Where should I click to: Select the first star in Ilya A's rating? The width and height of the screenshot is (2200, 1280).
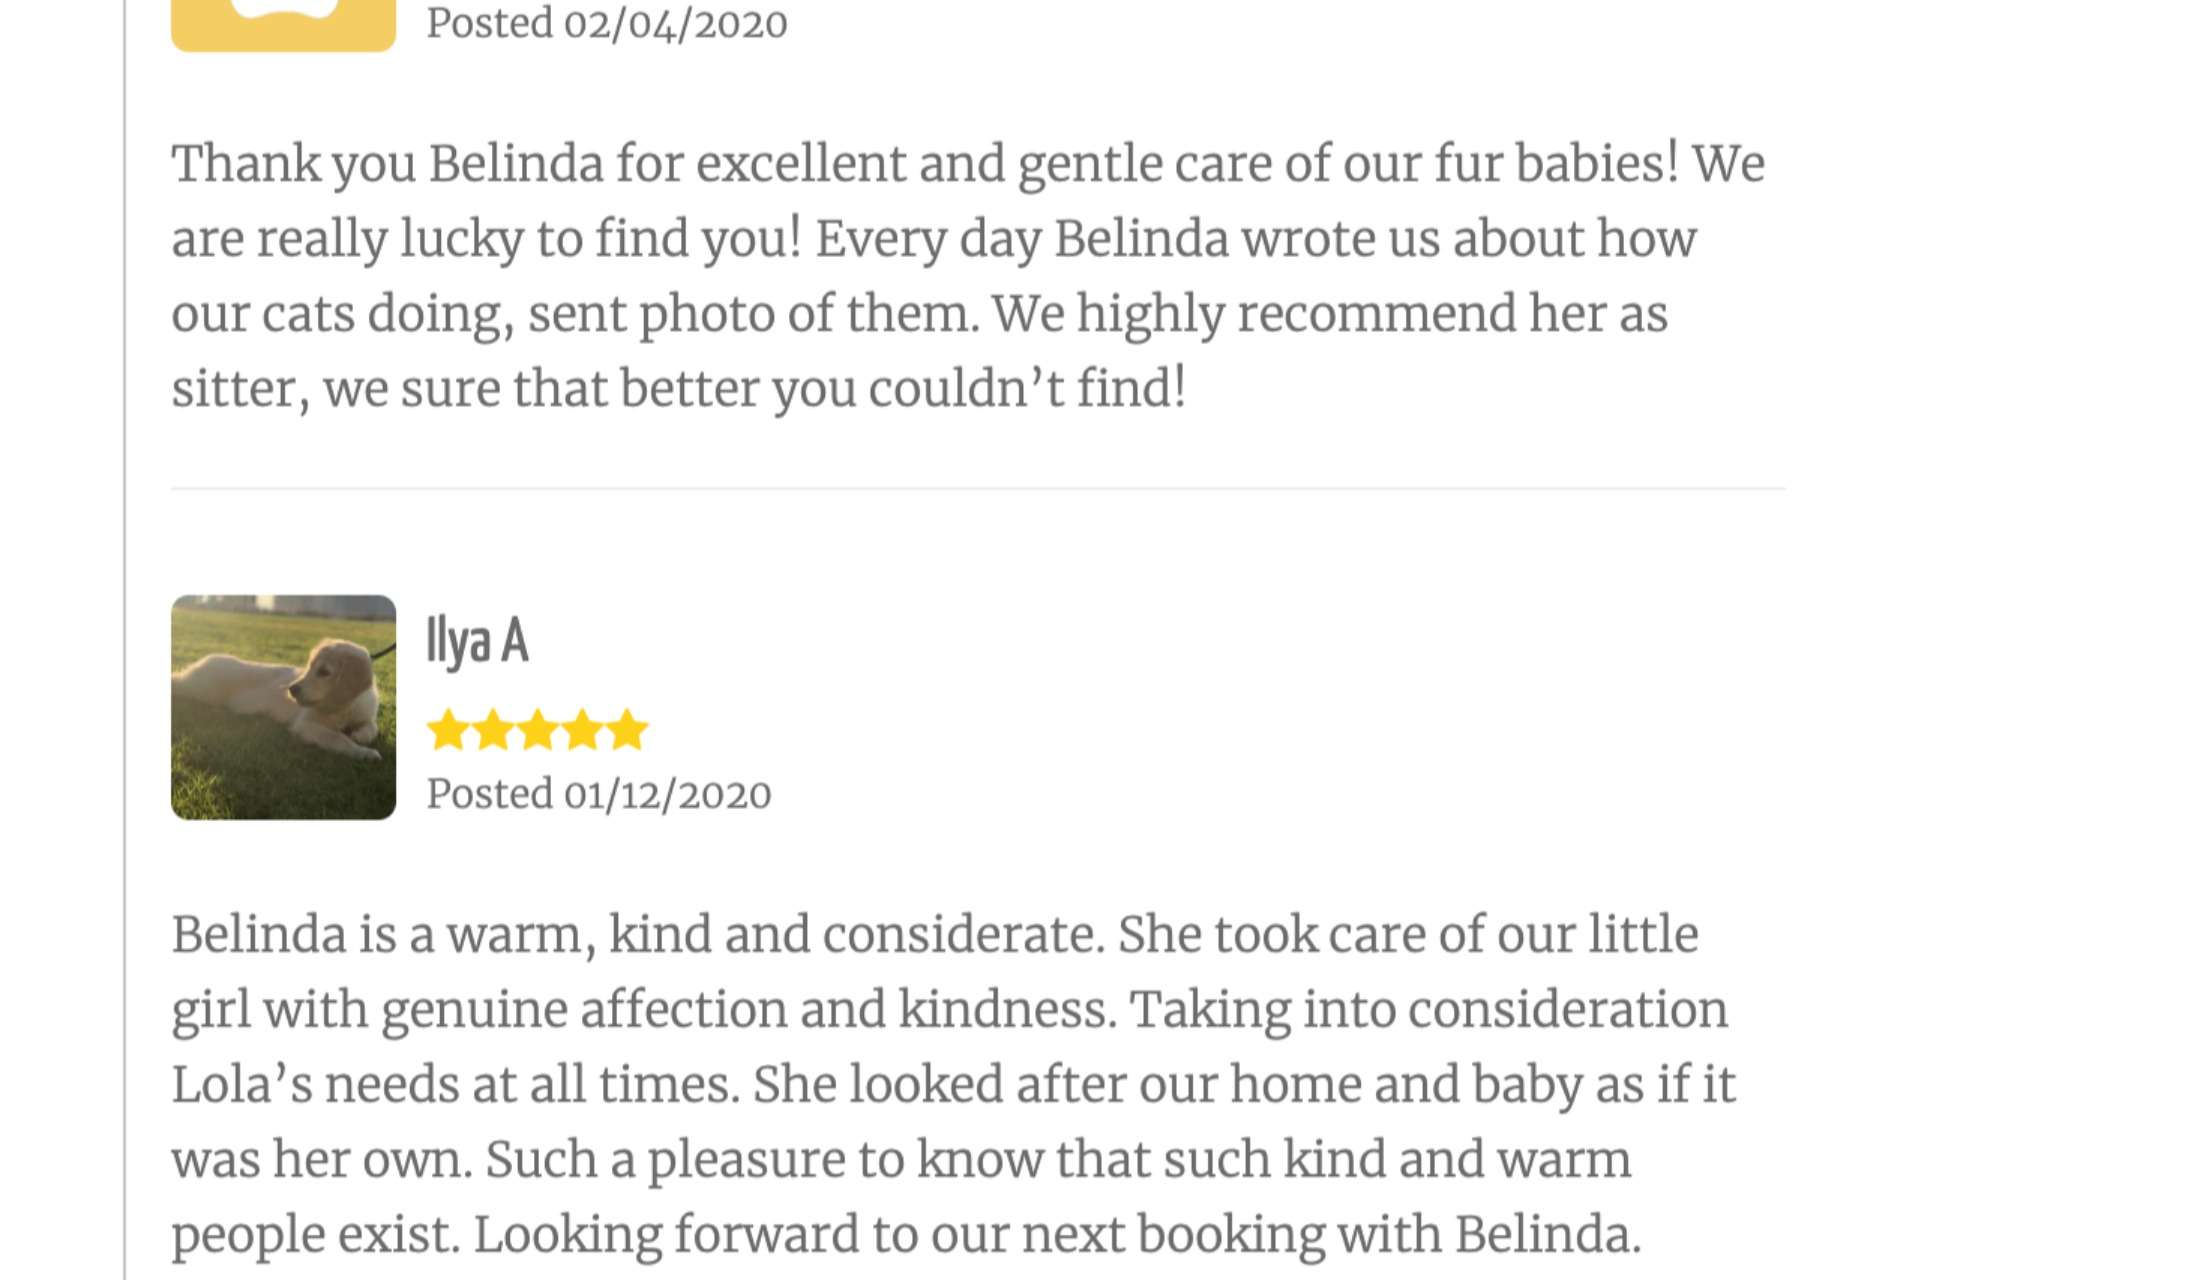click(x=447, y=730)
